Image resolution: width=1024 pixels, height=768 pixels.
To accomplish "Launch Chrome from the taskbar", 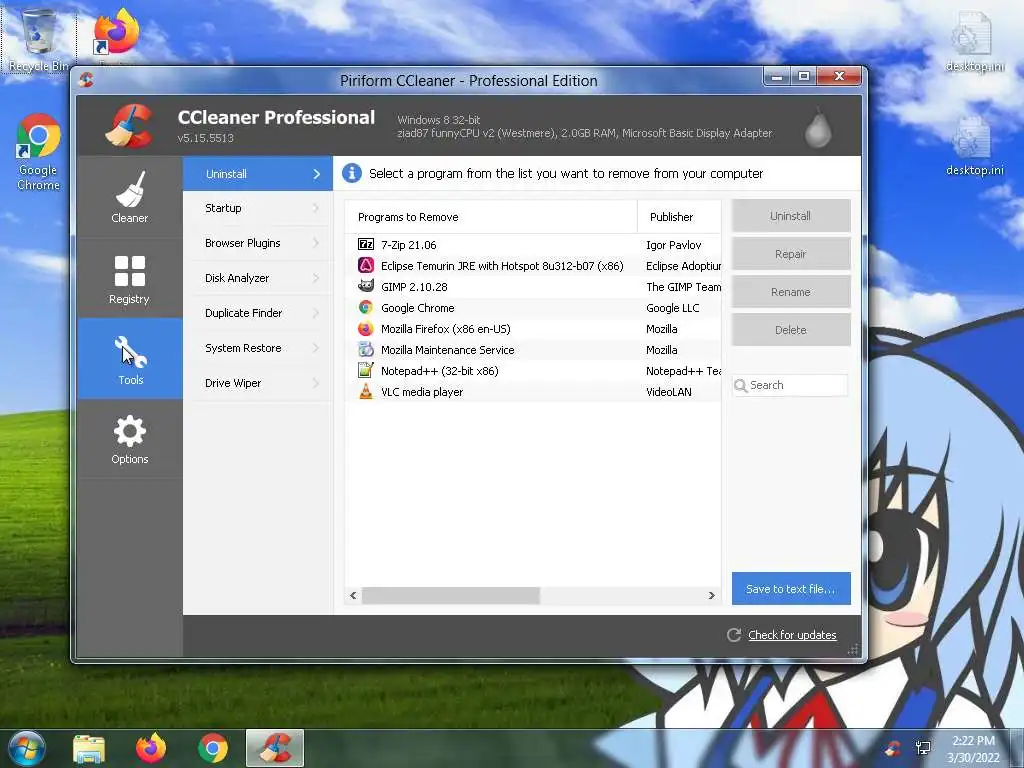I will coord(213,748).
